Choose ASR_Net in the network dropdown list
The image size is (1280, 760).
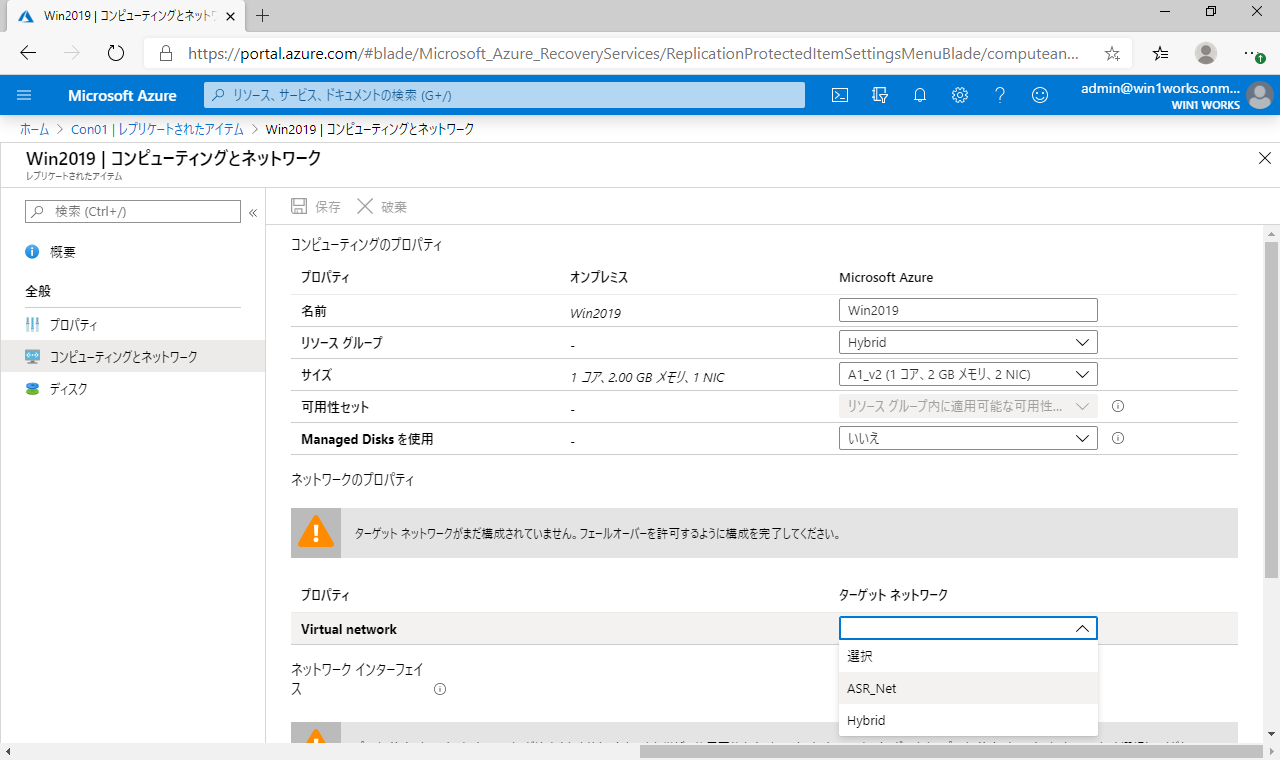click(x=968, y=688)
